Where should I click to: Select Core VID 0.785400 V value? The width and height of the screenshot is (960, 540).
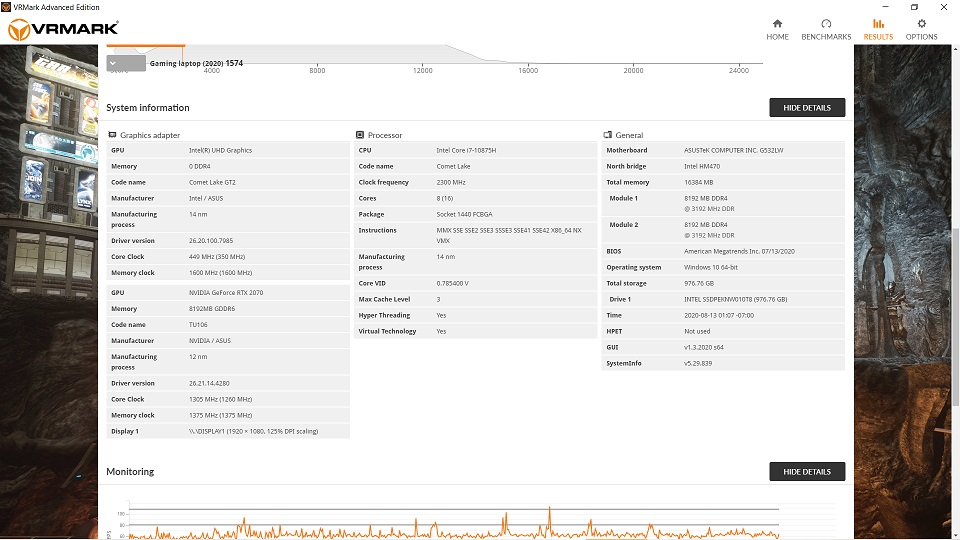[452, 283]
